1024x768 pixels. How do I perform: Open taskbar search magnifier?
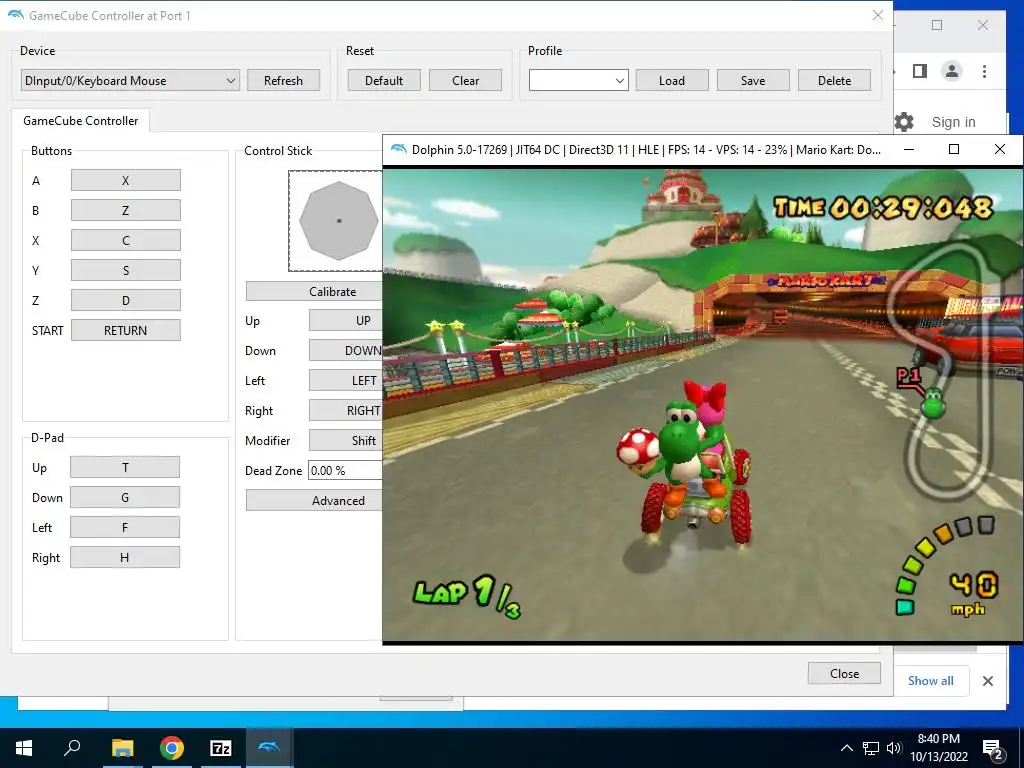72,748
